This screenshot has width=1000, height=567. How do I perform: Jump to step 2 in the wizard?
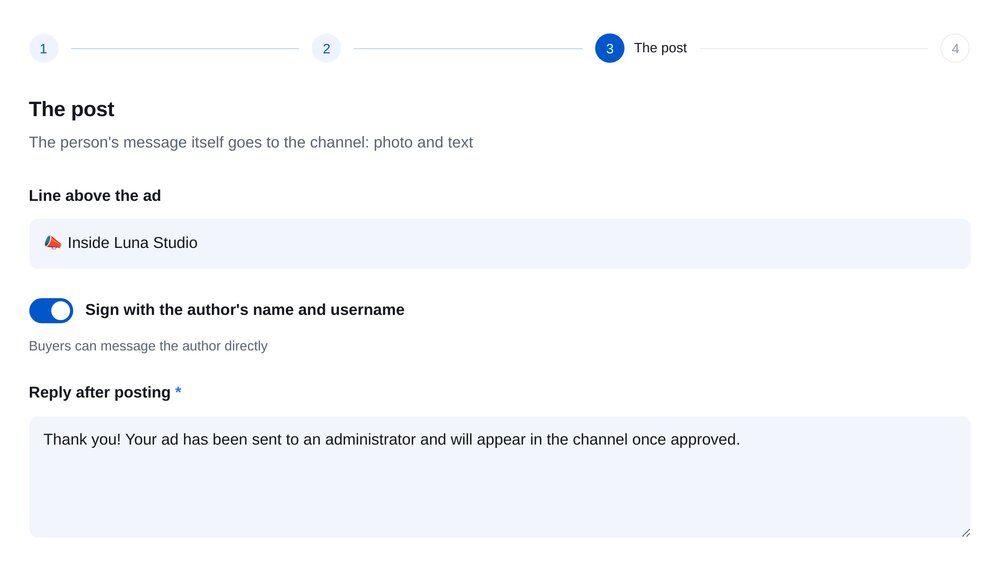pyautogui.click(x=326, y=48)
